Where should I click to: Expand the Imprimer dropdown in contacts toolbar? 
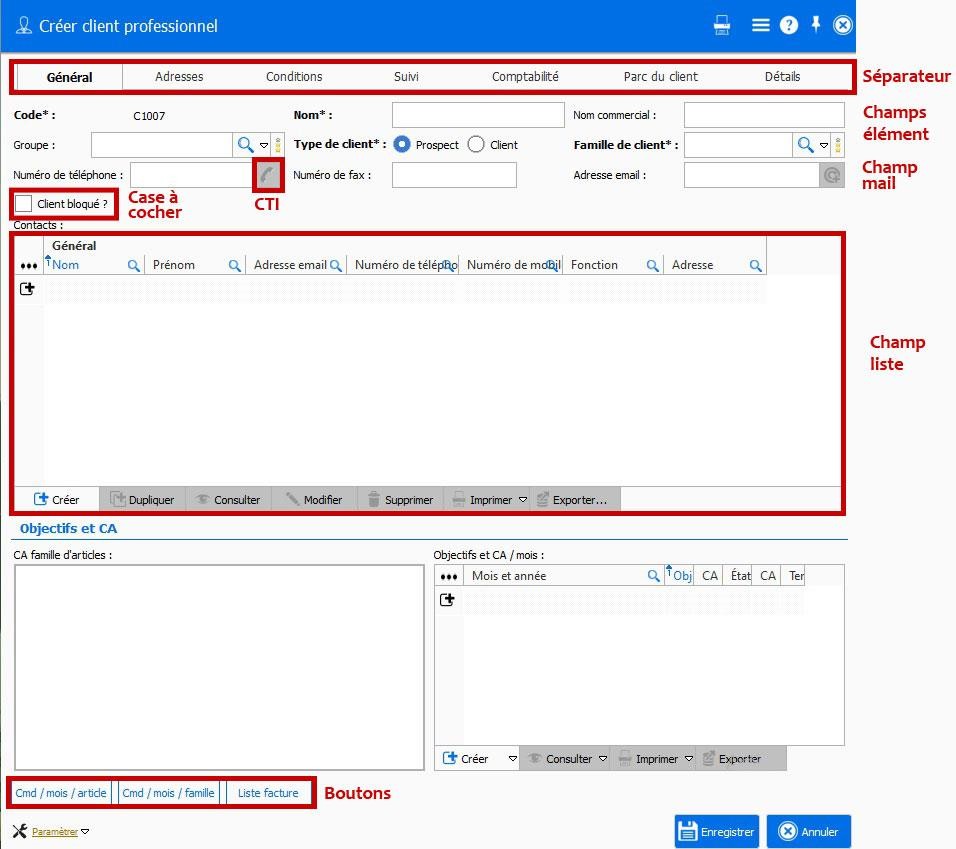point(523,500)
